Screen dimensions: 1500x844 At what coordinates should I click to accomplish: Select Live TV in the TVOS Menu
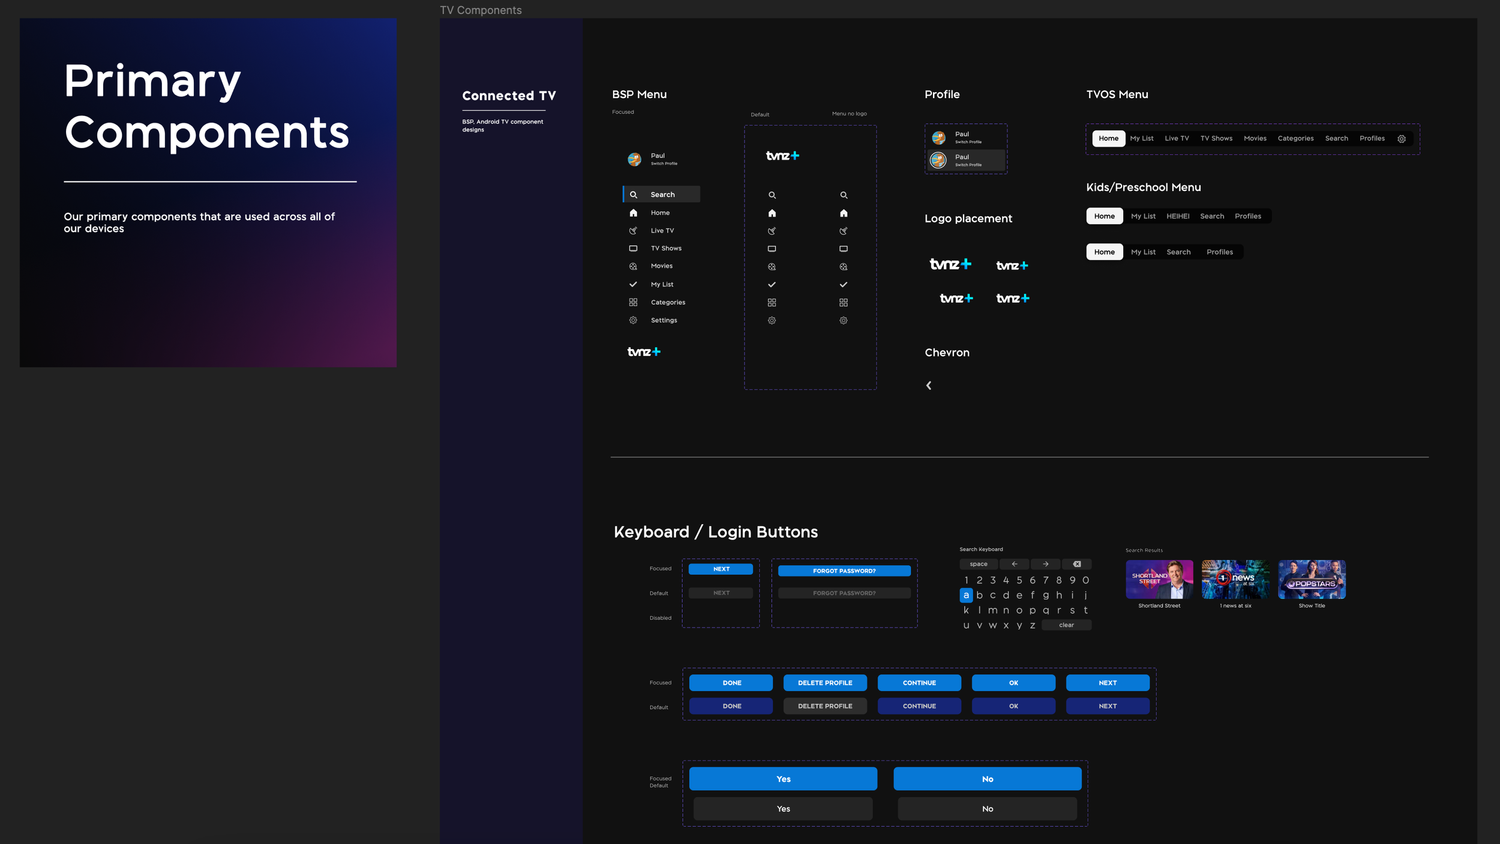point(1176,139)
